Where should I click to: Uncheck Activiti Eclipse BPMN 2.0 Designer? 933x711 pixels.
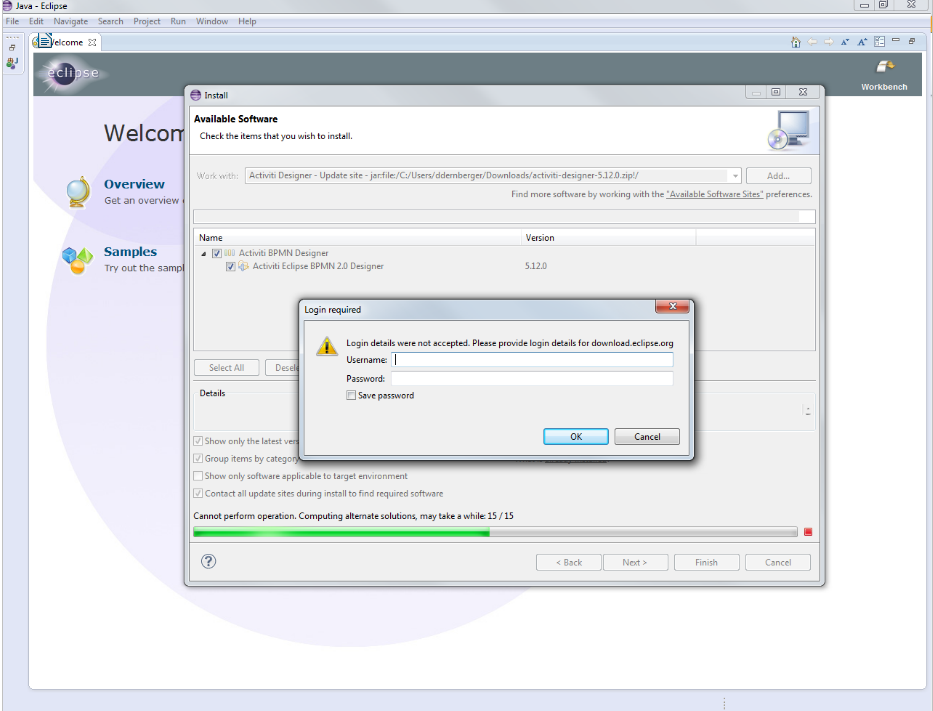click(x=231, y=267)
